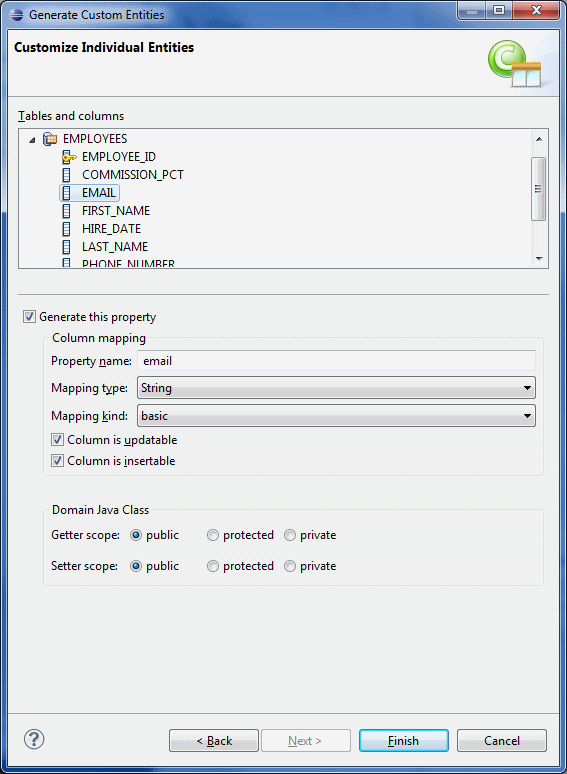
Task: Select private setter scope
Action: (290, 566)
